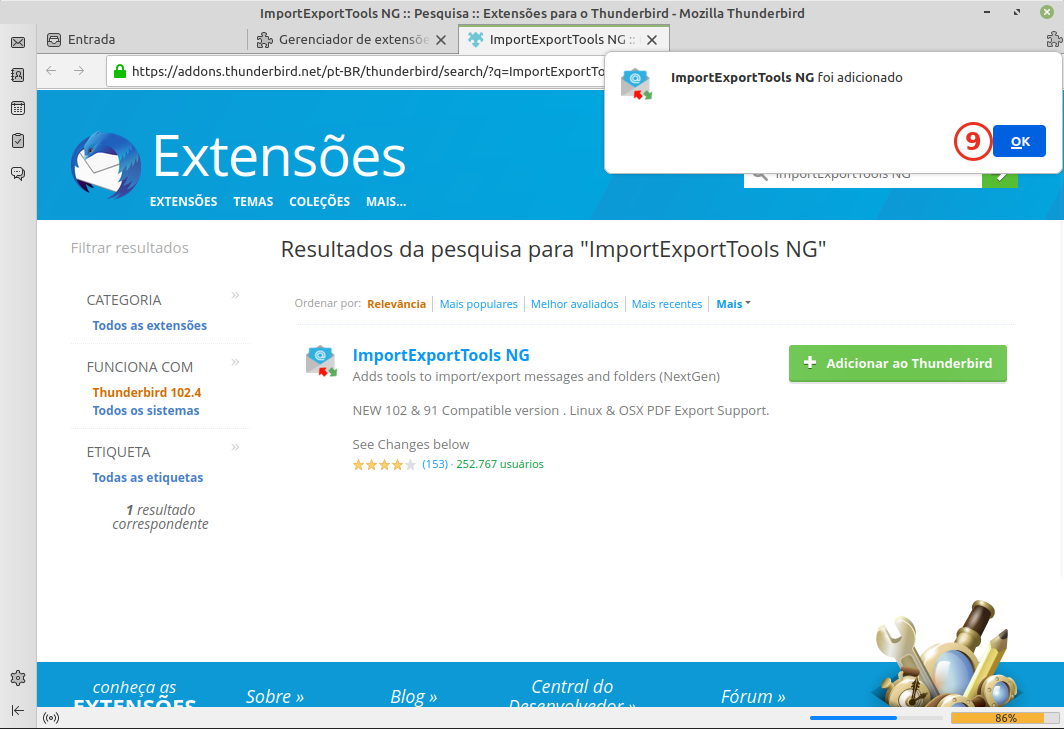Viewport: 1064px width, 729px height.
Task: Open the Tasks space icon
Action: 18,141
